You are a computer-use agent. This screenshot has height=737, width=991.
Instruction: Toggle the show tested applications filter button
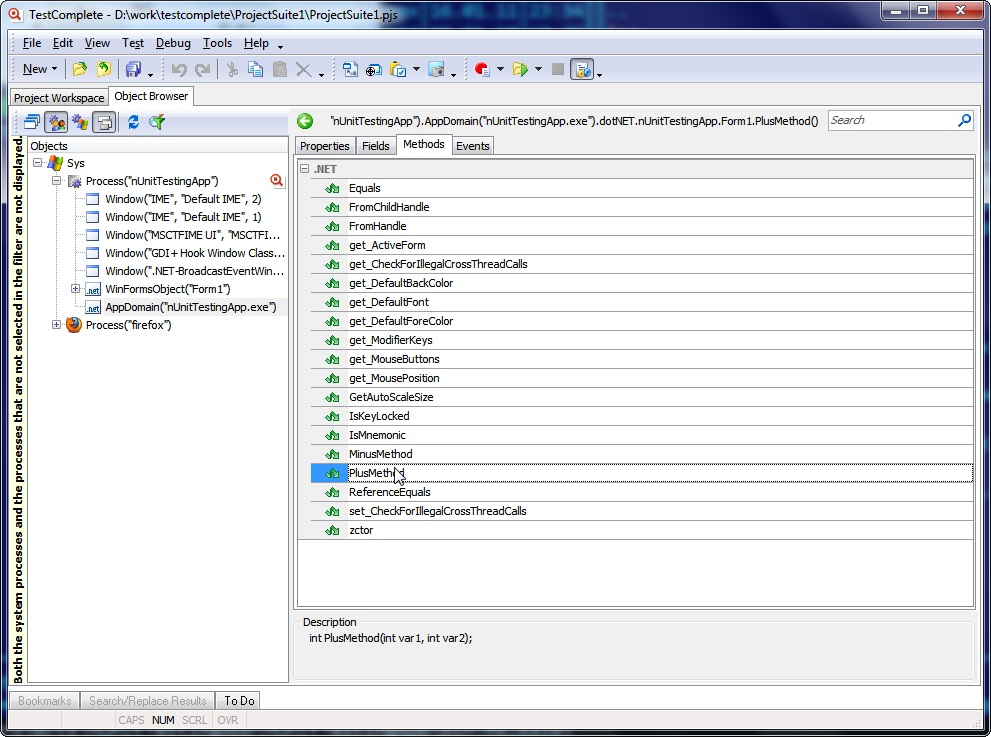56,122
